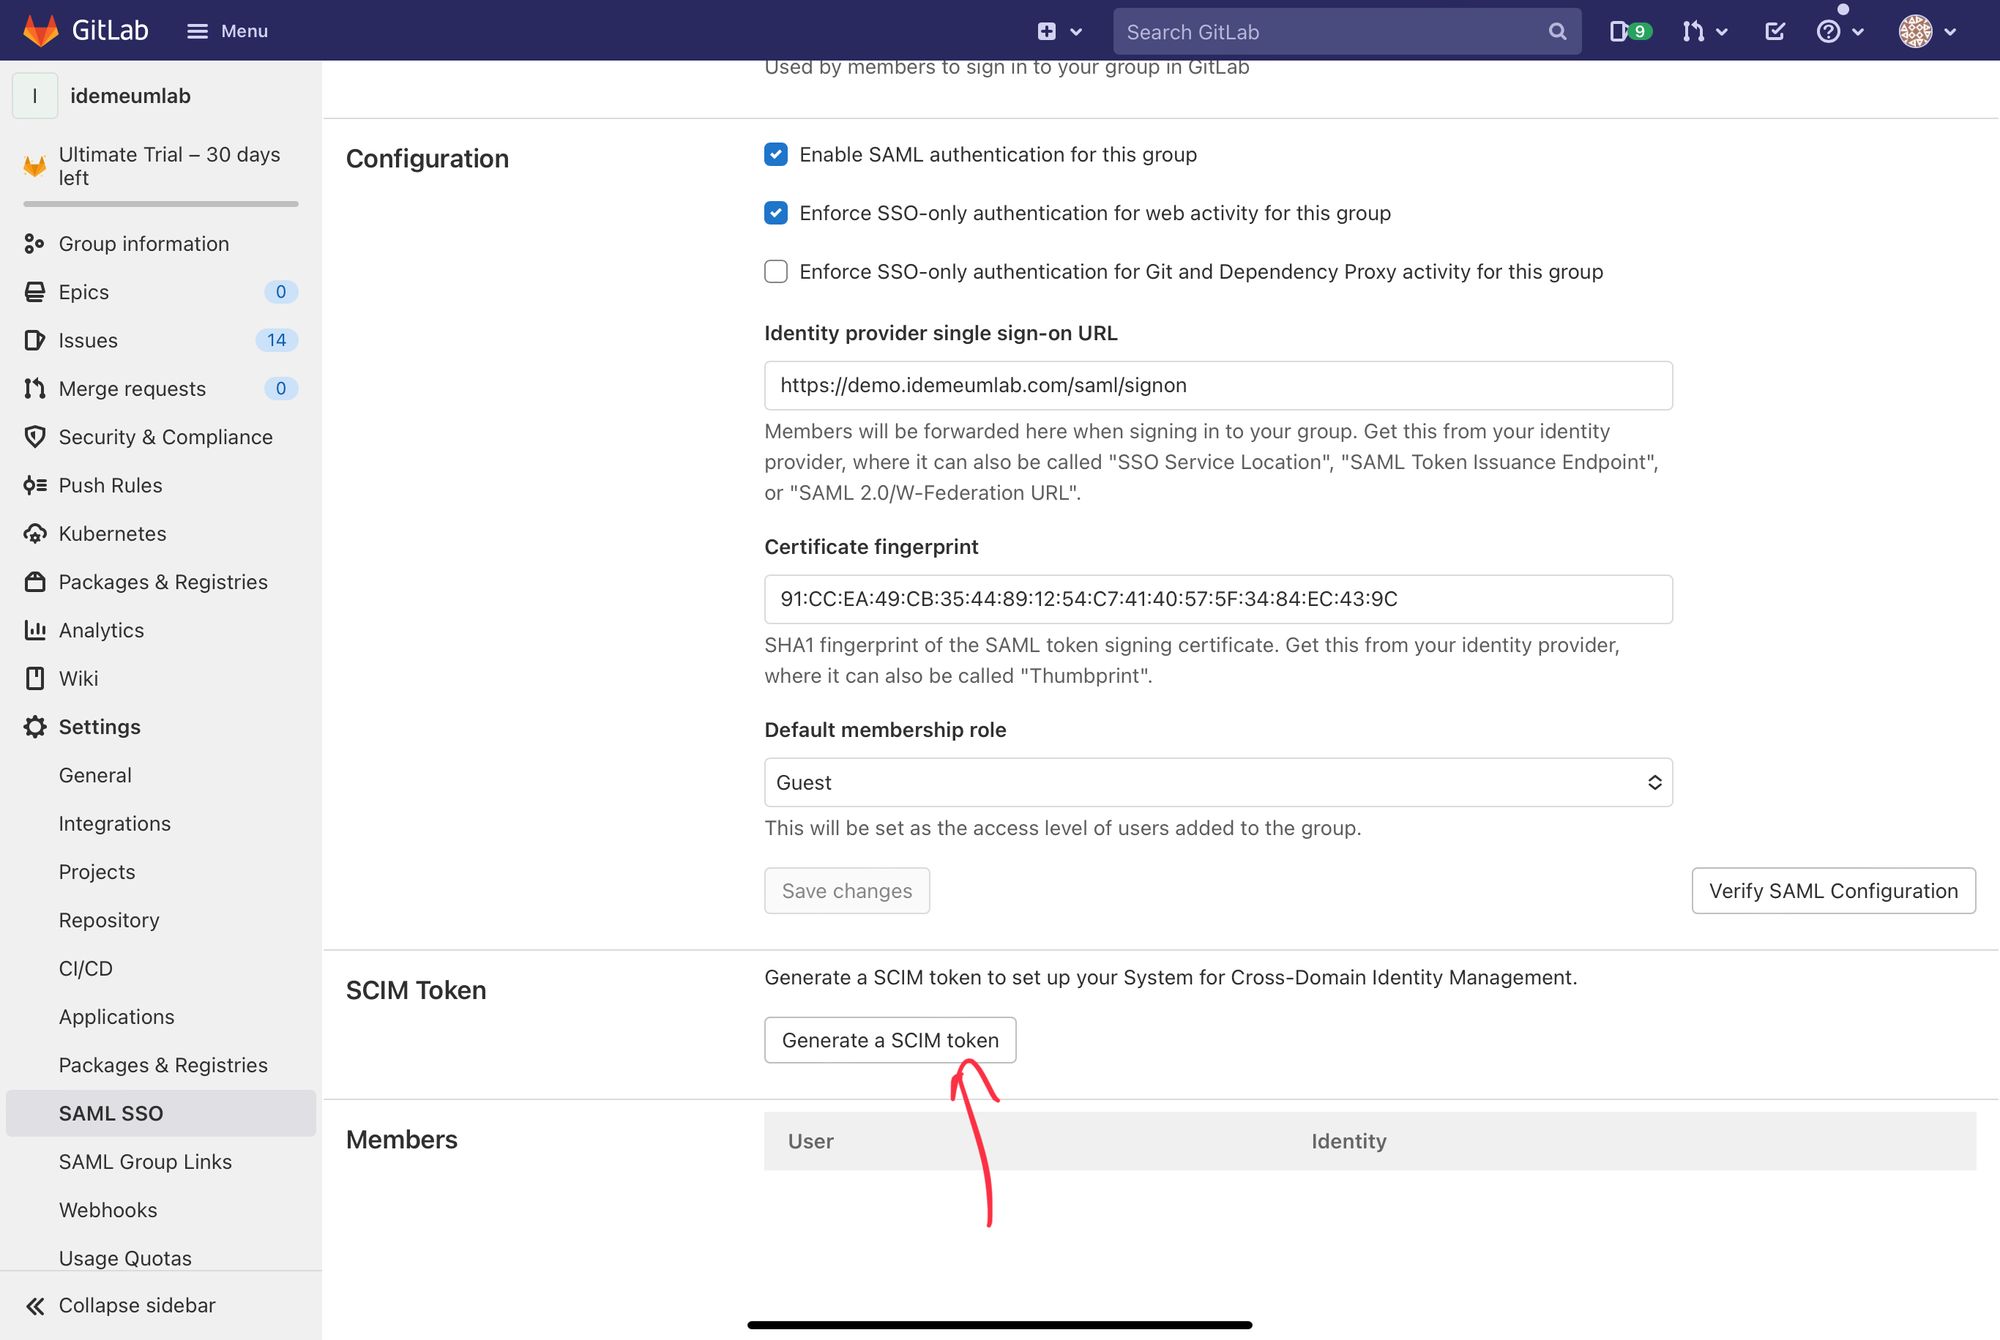Select SAML SSO settings item
The height and width of the screenshot is (1340, 2000).
point(160,1113)
